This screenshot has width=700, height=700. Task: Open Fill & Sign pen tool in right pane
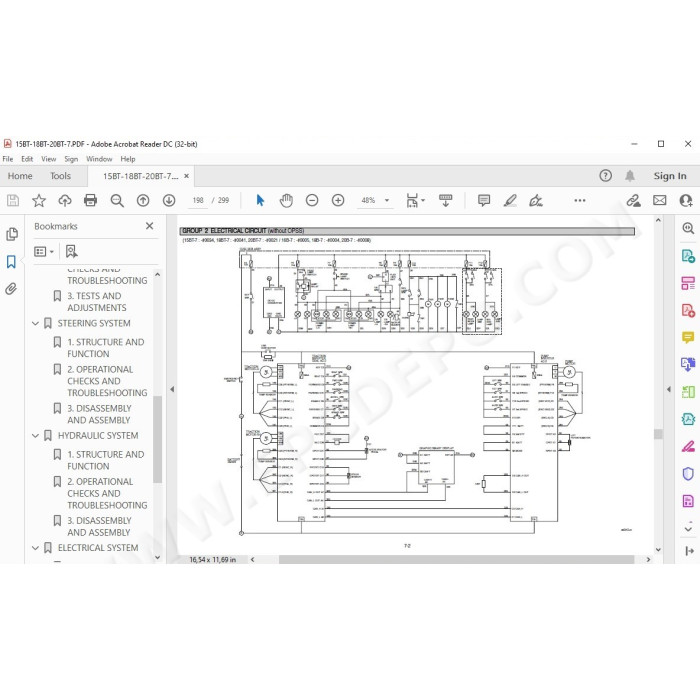click(688, 446)
